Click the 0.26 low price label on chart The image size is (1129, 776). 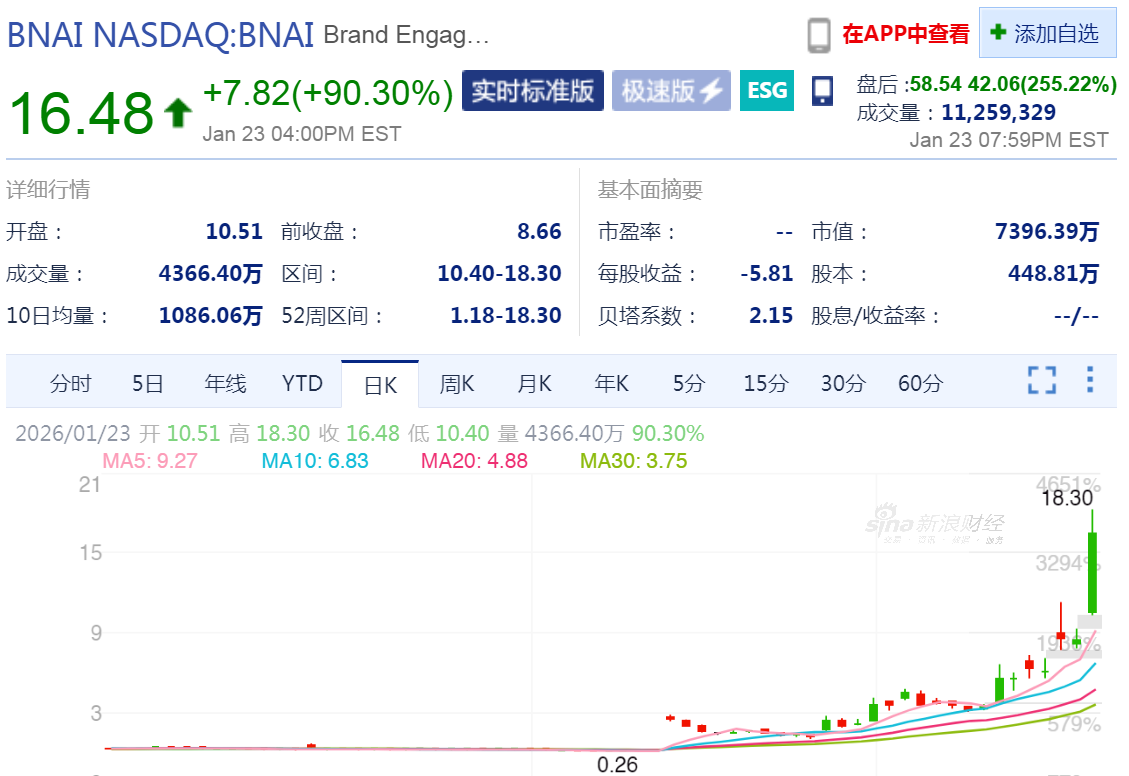point(617,764)
